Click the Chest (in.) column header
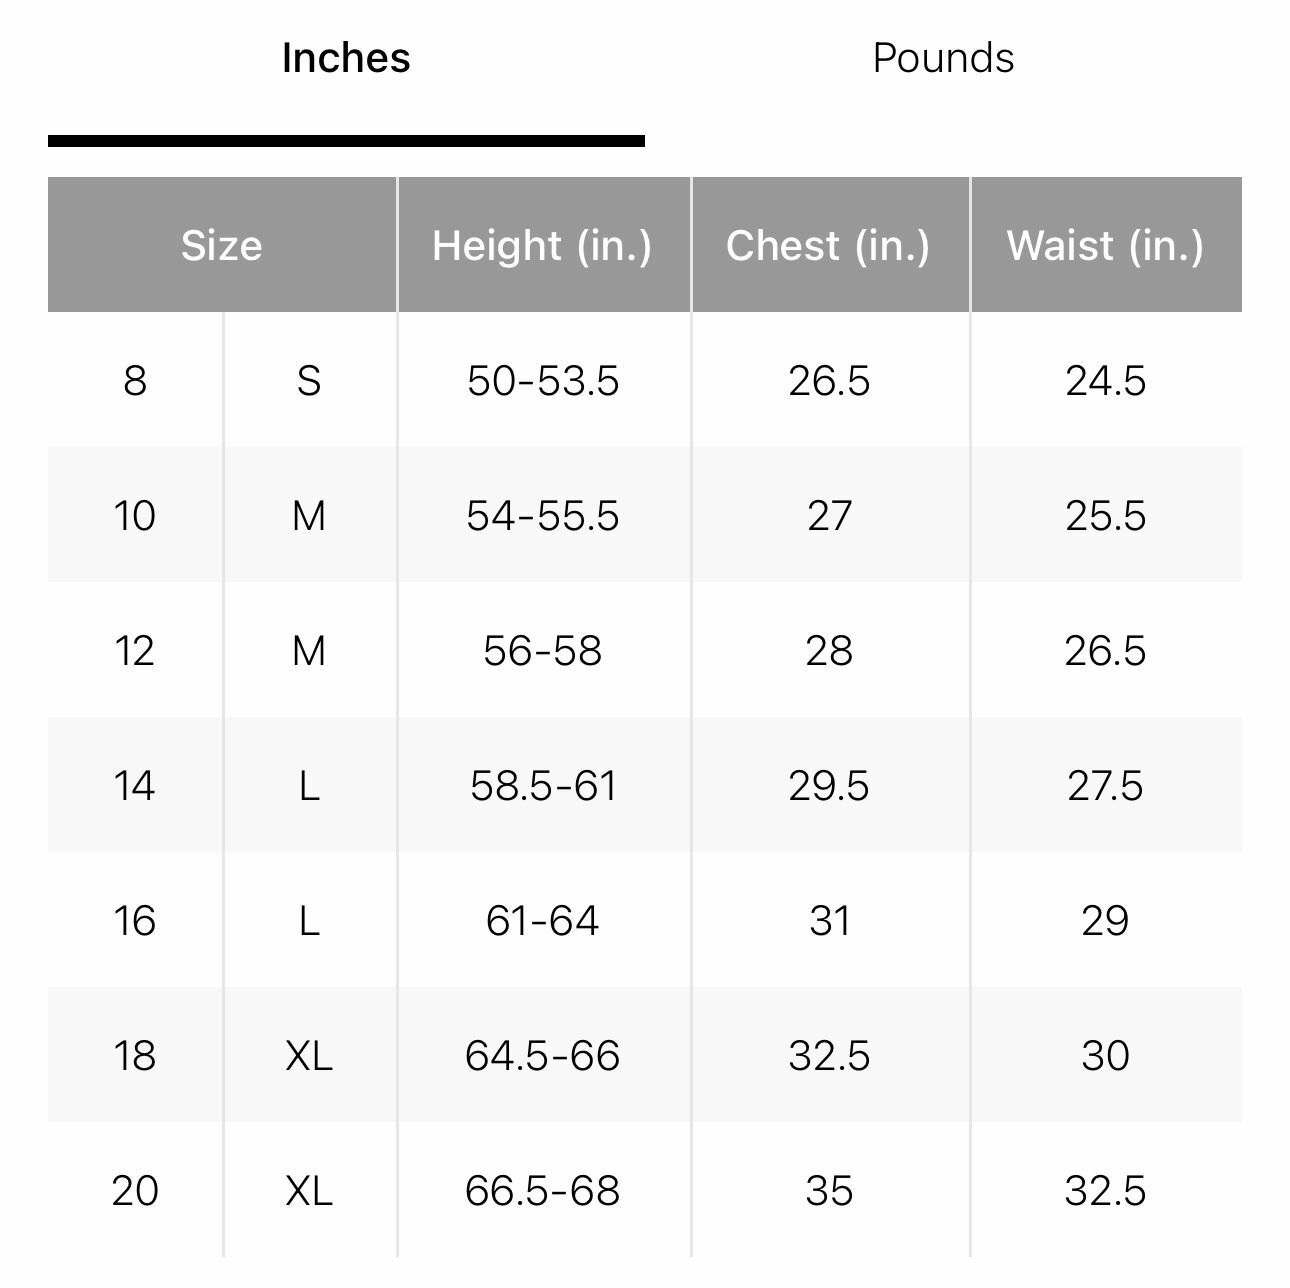 pyautogui.click(x=828, y=245)
